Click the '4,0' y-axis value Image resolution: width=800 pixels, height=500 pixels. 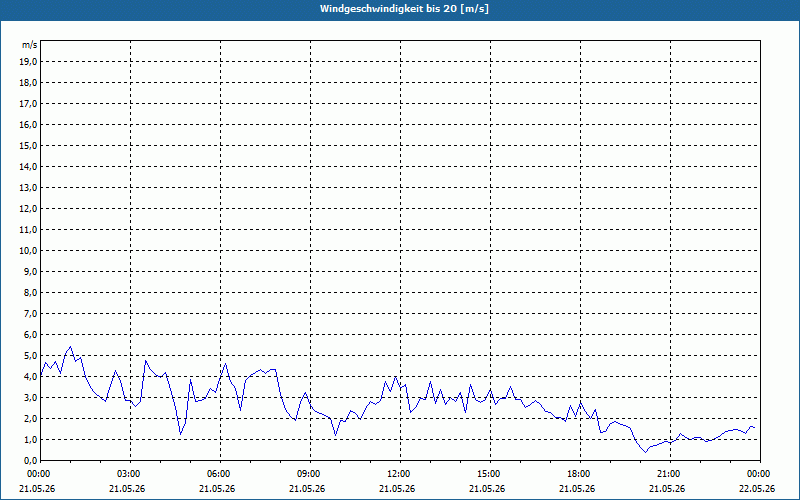(30, 377)
